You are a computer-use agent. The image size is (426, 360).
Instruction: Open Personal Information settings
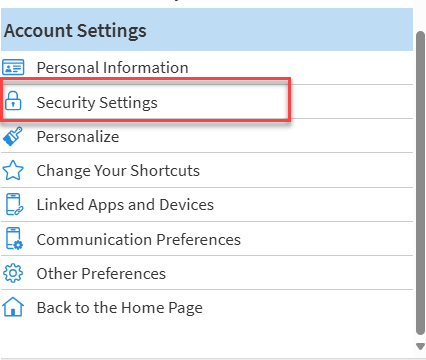[207, 68]
